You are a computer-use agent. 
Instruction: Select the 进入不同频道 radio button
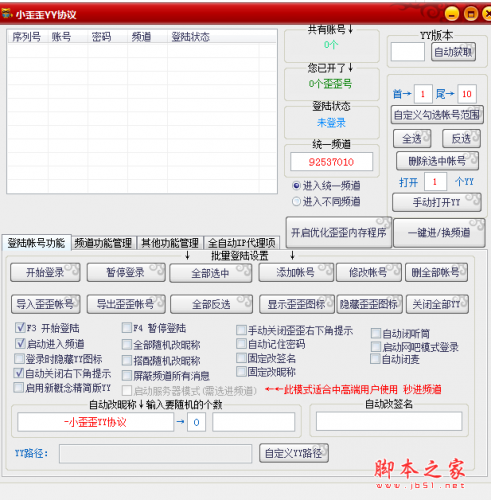[296, 201]
